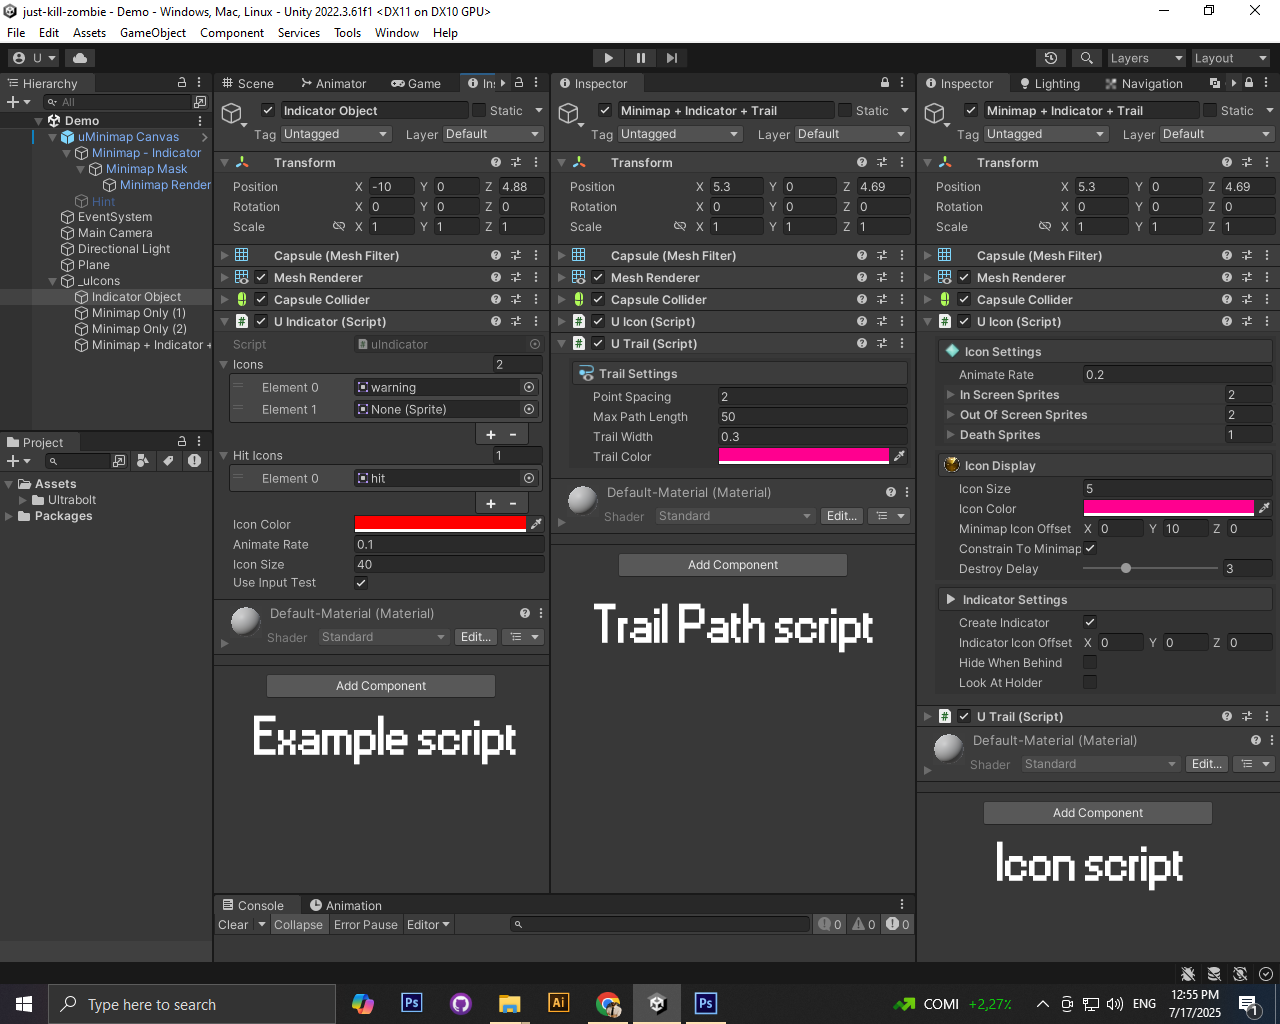Click the Step frame button
This screenshot has height=1024, width=1280.
(672, 58)
